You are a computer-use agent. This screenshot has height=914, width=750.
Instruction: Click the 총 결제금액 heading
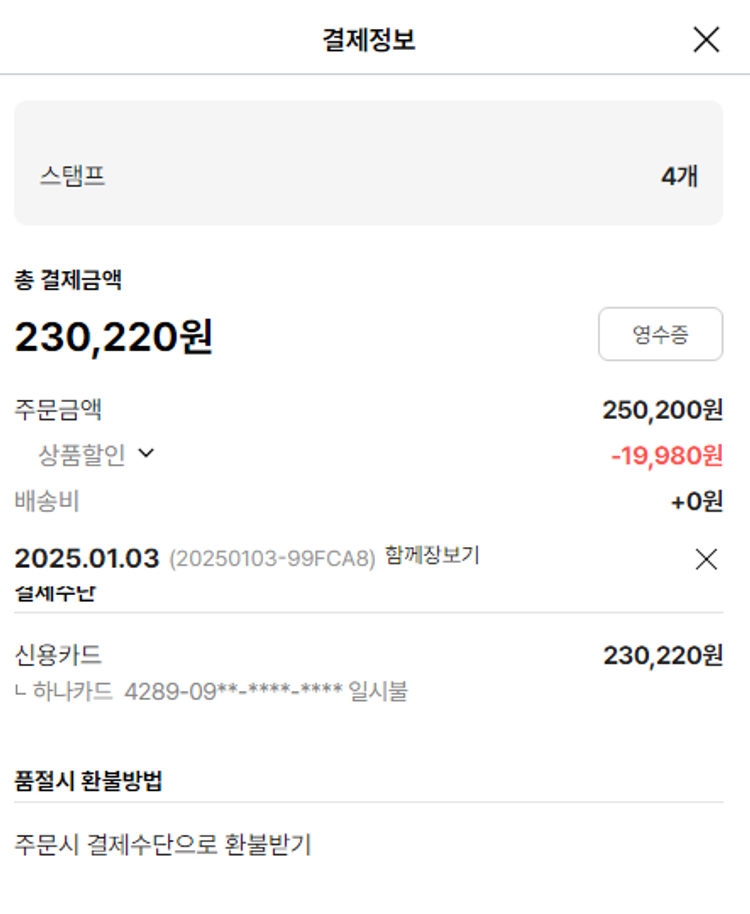pyautogui.click(x=68, y=281)
